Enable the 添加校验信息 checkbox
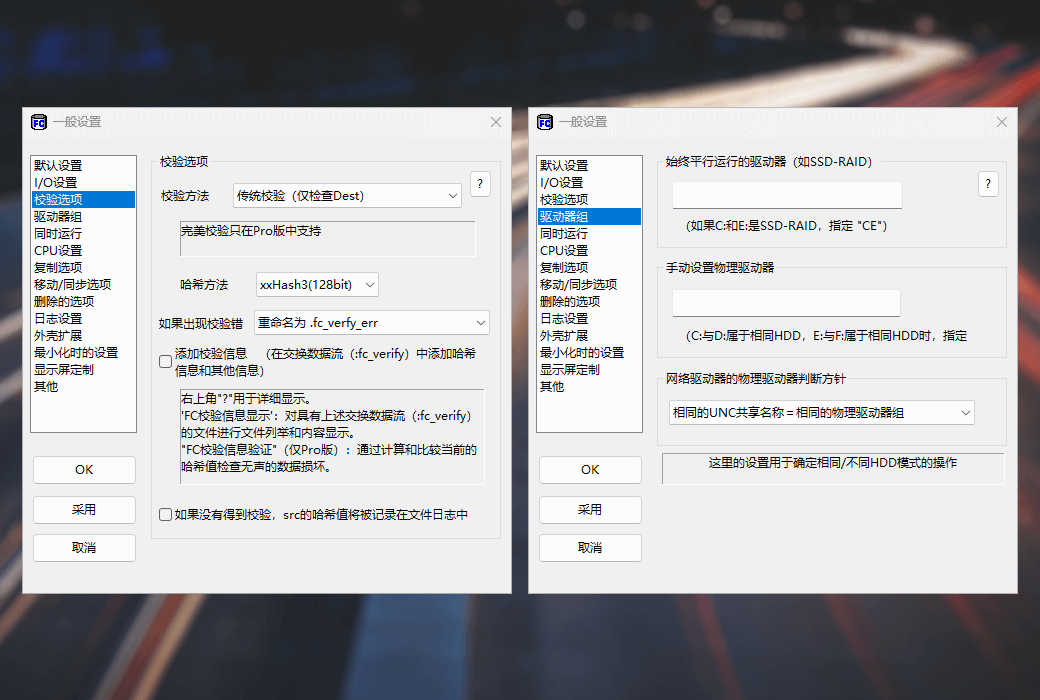This screenshot has height=700, width=1040. point(166,361)
